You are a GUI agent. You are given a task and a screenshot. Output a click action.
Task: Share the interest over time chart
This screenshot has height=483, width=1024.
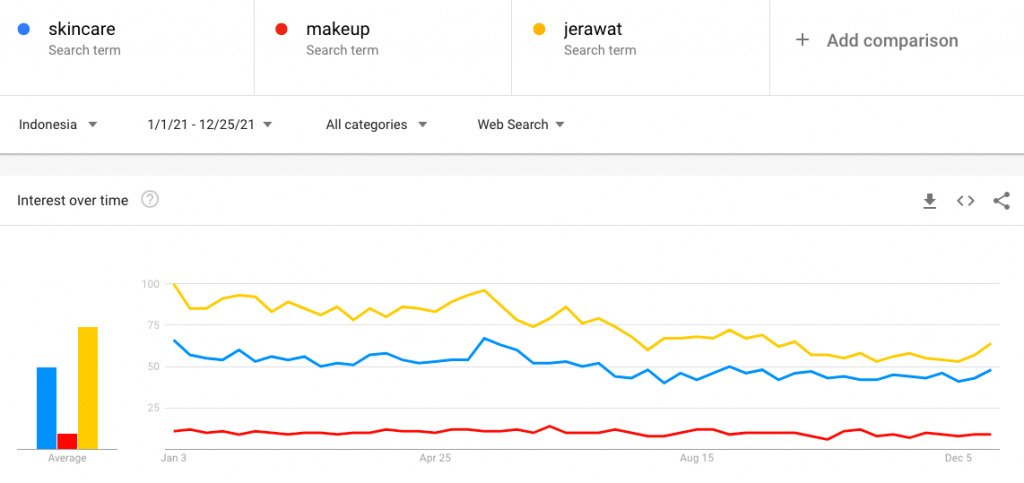pos(1001,201)
